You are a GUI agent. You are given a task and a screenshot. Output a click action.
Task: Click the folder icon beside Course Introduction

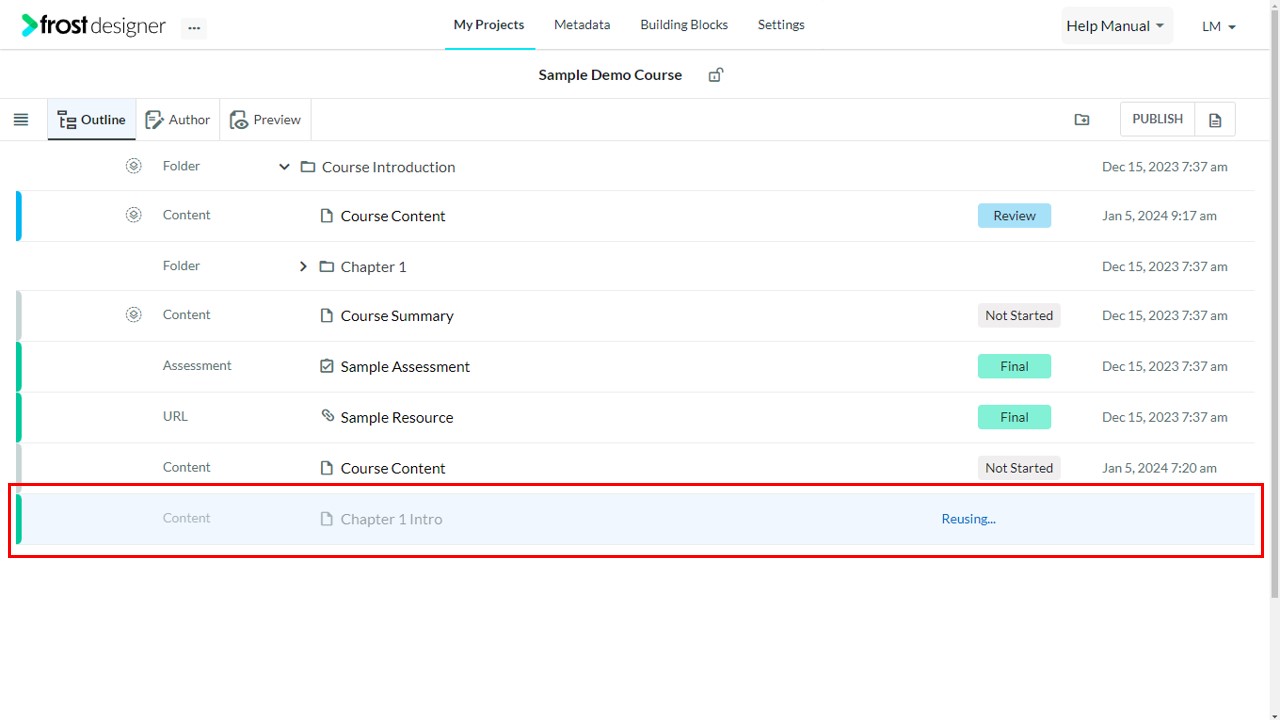pyautogui.click(x=308, y=167)
